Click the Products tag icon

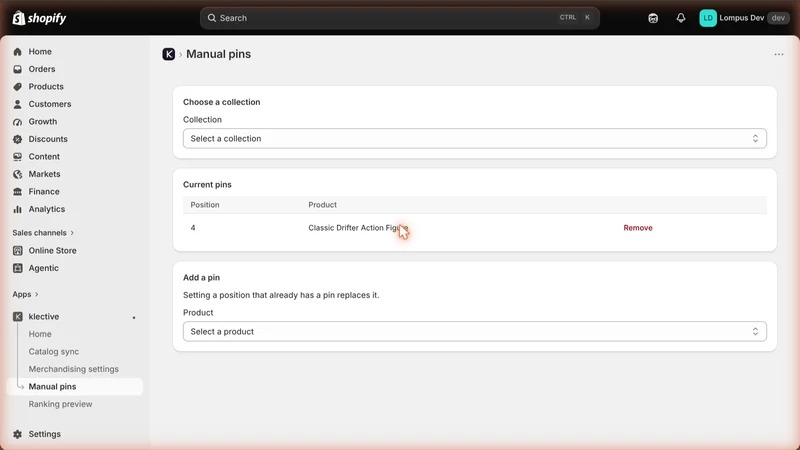point(18,87)
